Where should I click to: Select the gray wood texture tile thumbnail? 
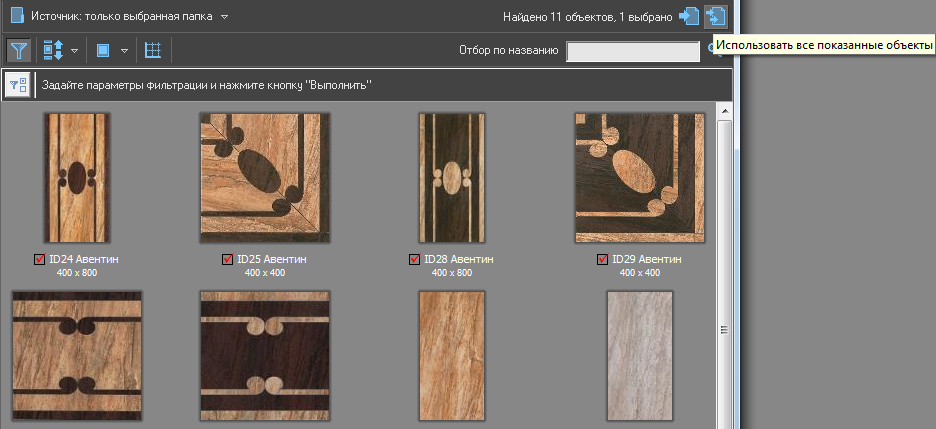pyautogui.click(x=639, y=355)
